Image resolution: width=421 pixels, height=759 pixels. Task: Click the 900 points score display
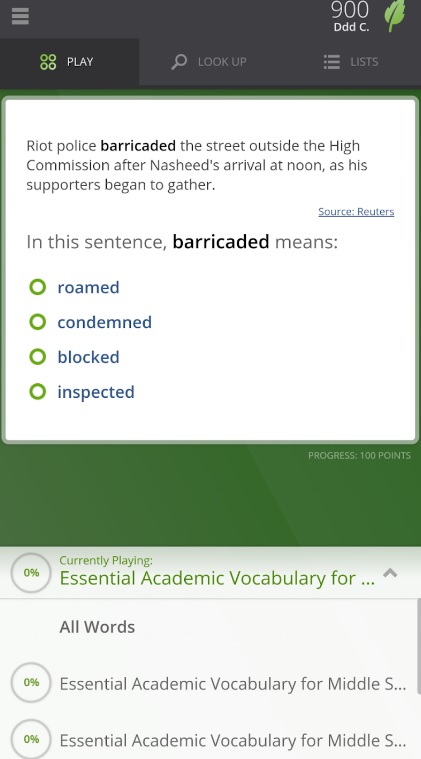(350, 10)
